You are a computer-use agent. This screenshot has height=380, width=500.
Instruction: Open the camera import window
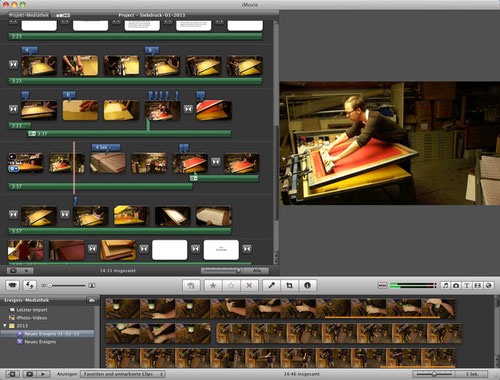13,285
